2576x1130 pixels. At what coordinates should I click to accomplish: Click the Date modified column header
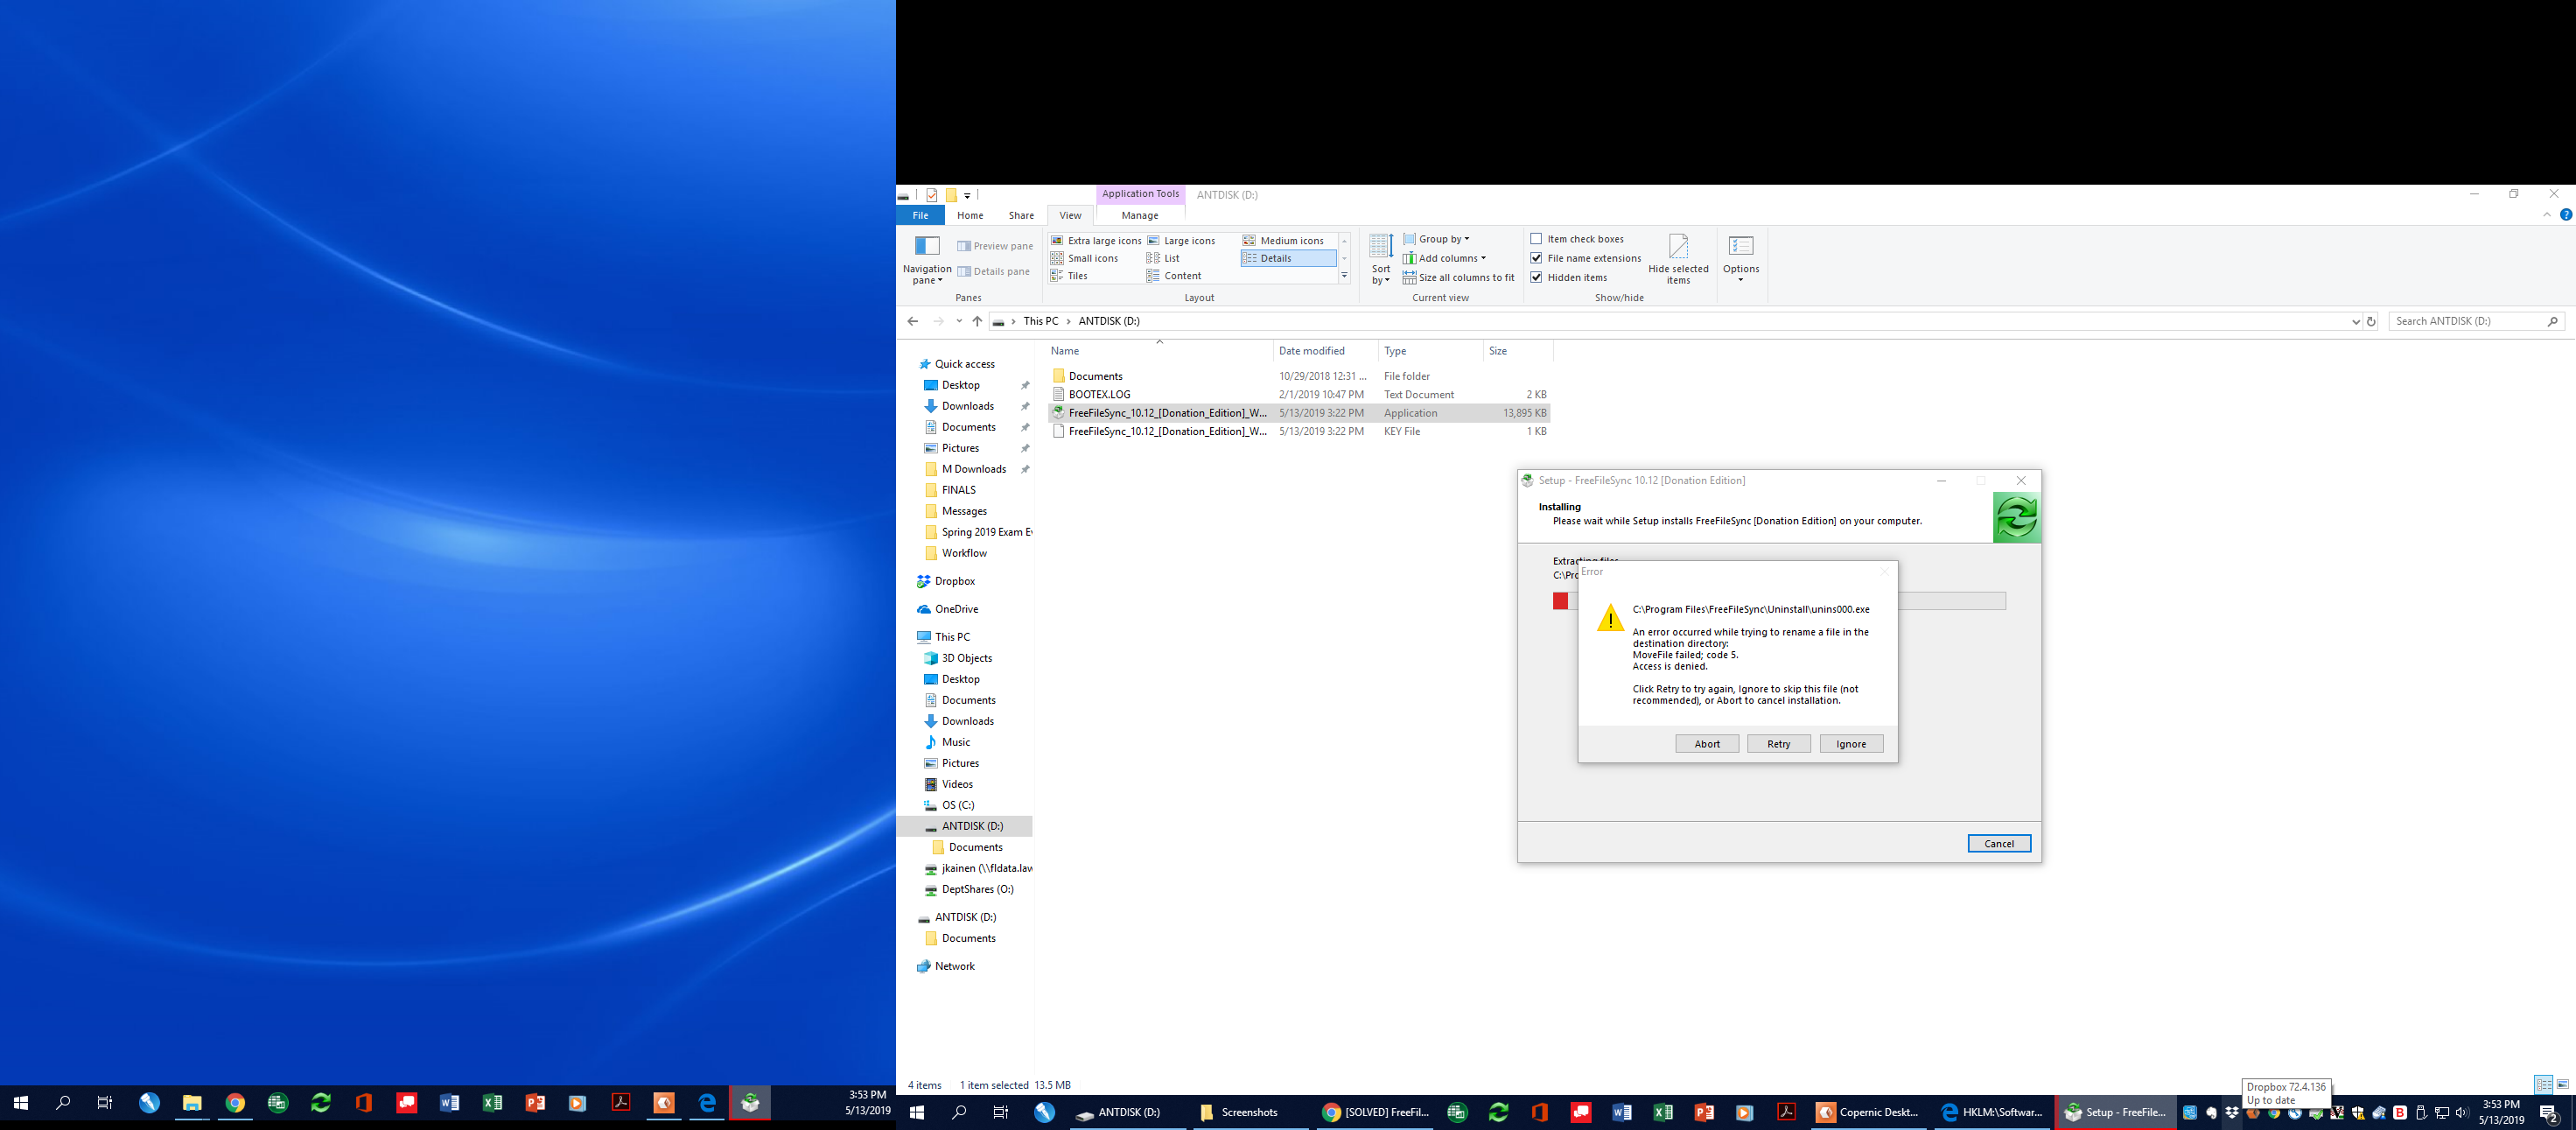pos(1325,351)
